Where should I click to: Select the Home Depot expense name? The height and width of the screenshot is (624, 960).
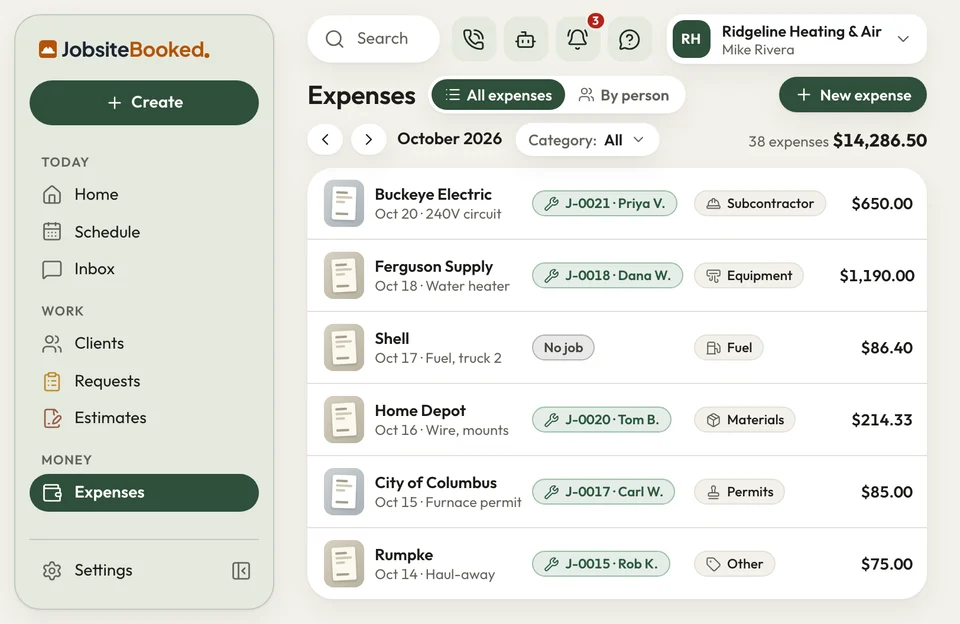coord(420,411)
